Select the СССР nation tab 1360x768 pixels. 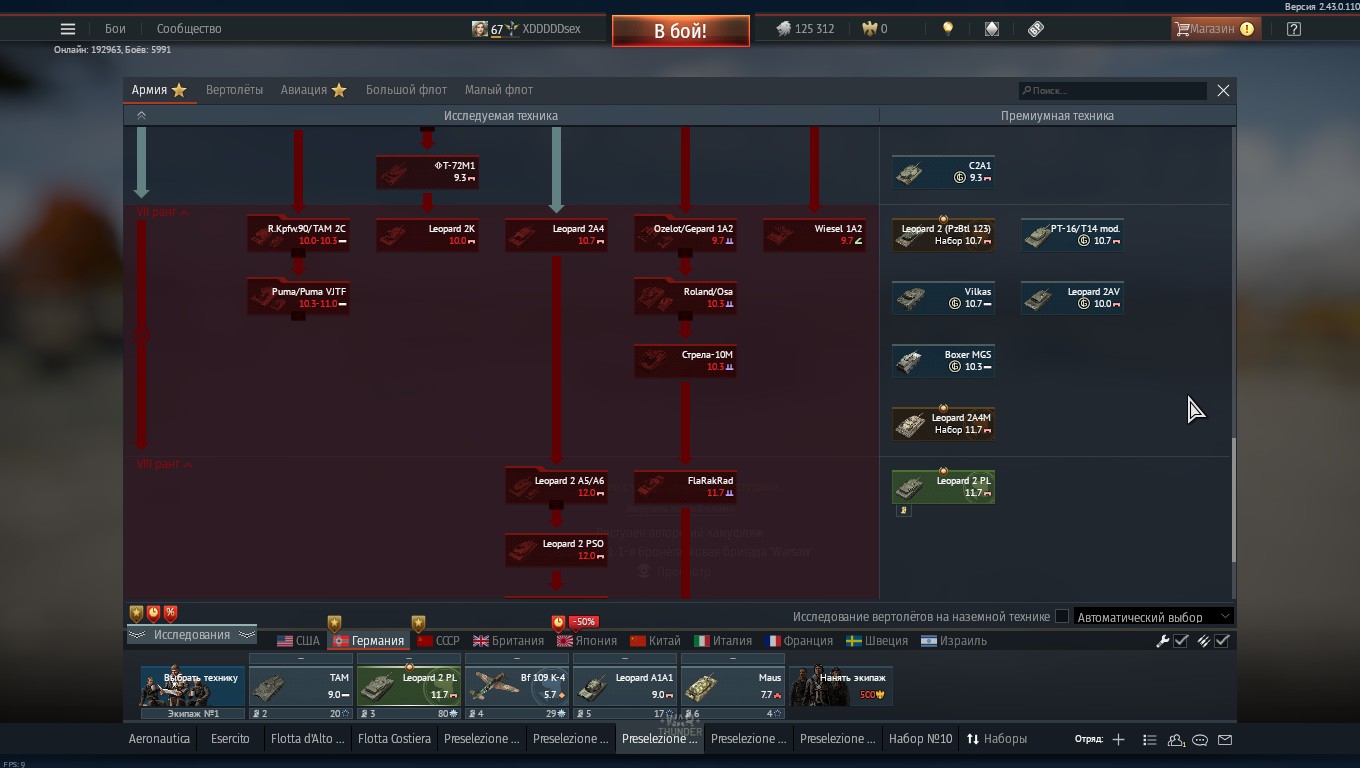438,641
